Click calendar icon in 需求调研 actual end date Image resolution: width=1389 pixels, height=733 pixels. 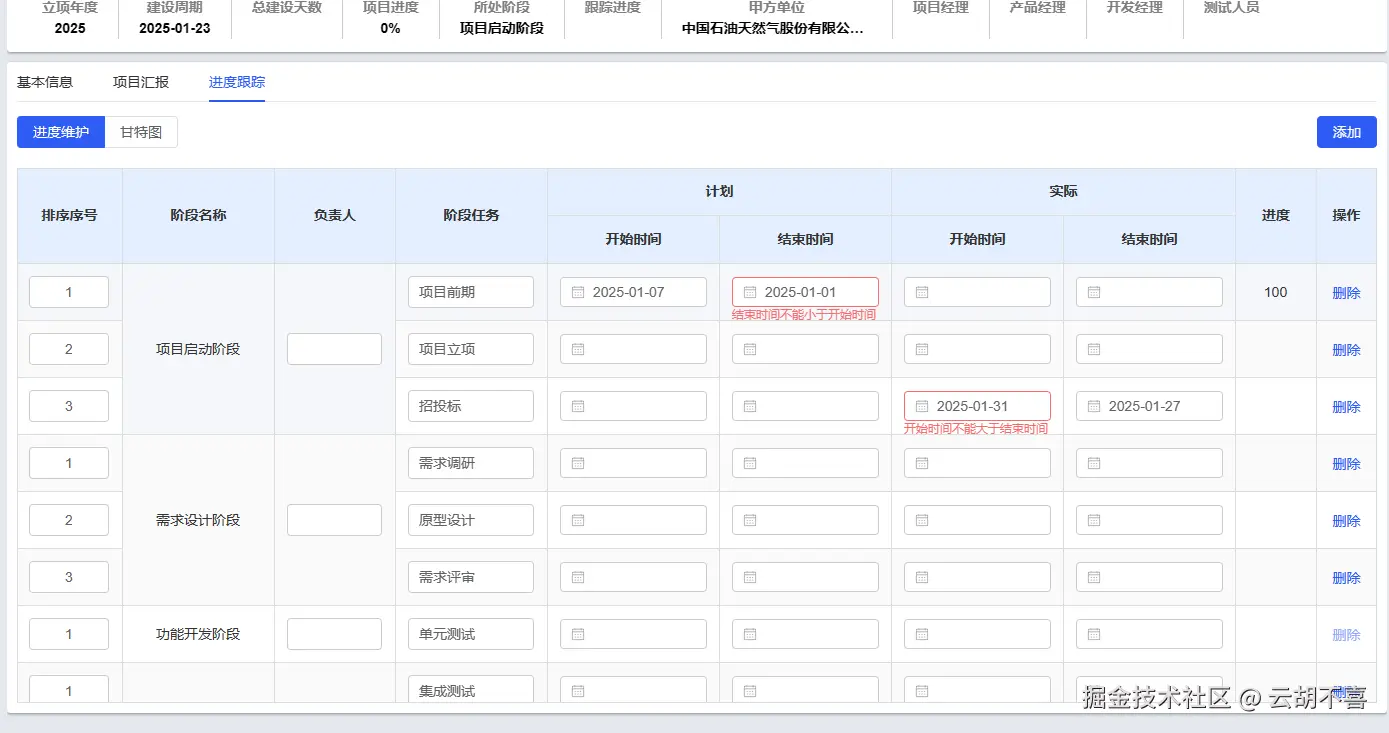pyautogui.click(x=1094, y=463)
